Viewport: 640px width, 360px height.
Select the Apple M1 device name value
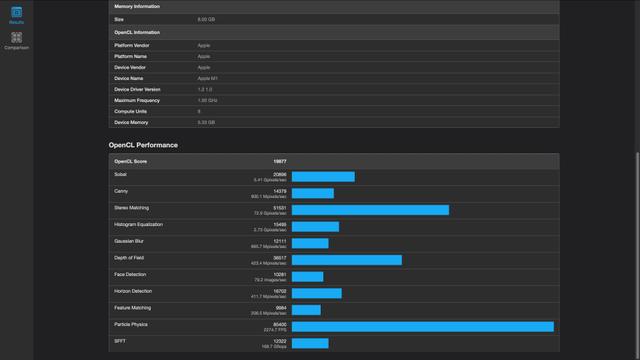click(x=207, y=78)
